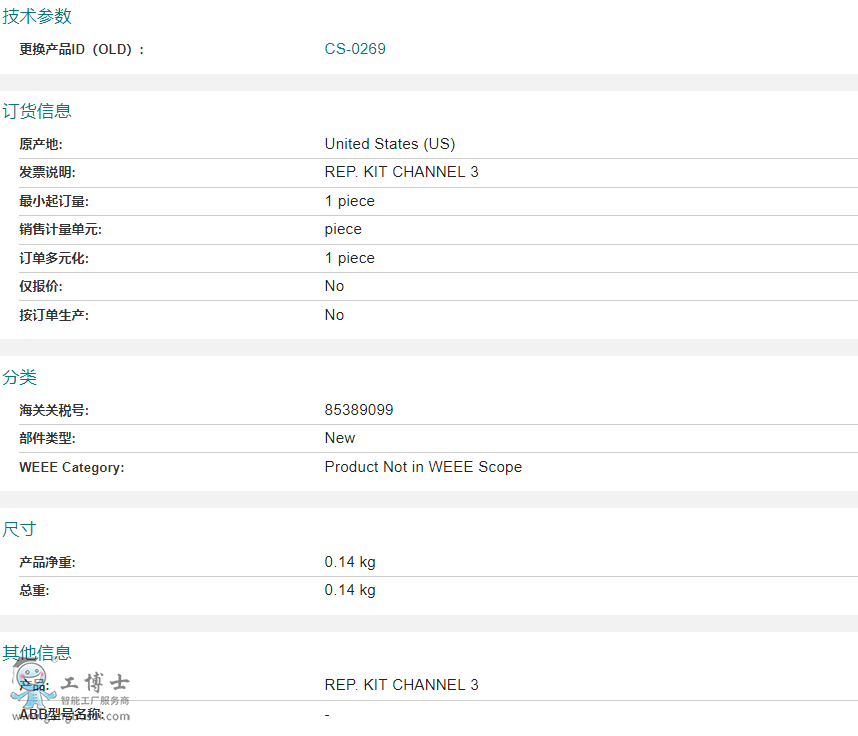Click the New value for 部件类型
The image size is (858, 736).
pos(339,438)
